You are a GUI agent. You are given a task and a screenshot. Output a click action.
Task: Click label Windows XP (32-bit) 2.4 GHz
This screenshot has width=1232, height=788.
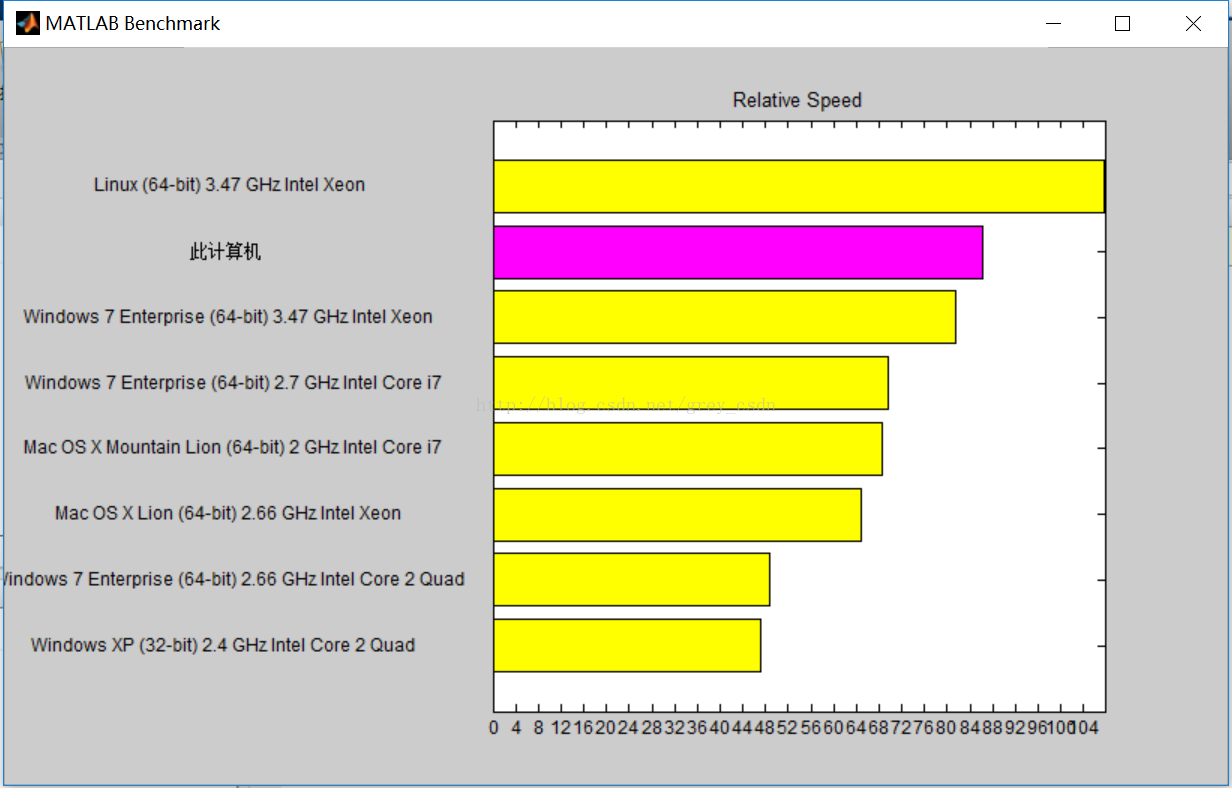point(223,645)
